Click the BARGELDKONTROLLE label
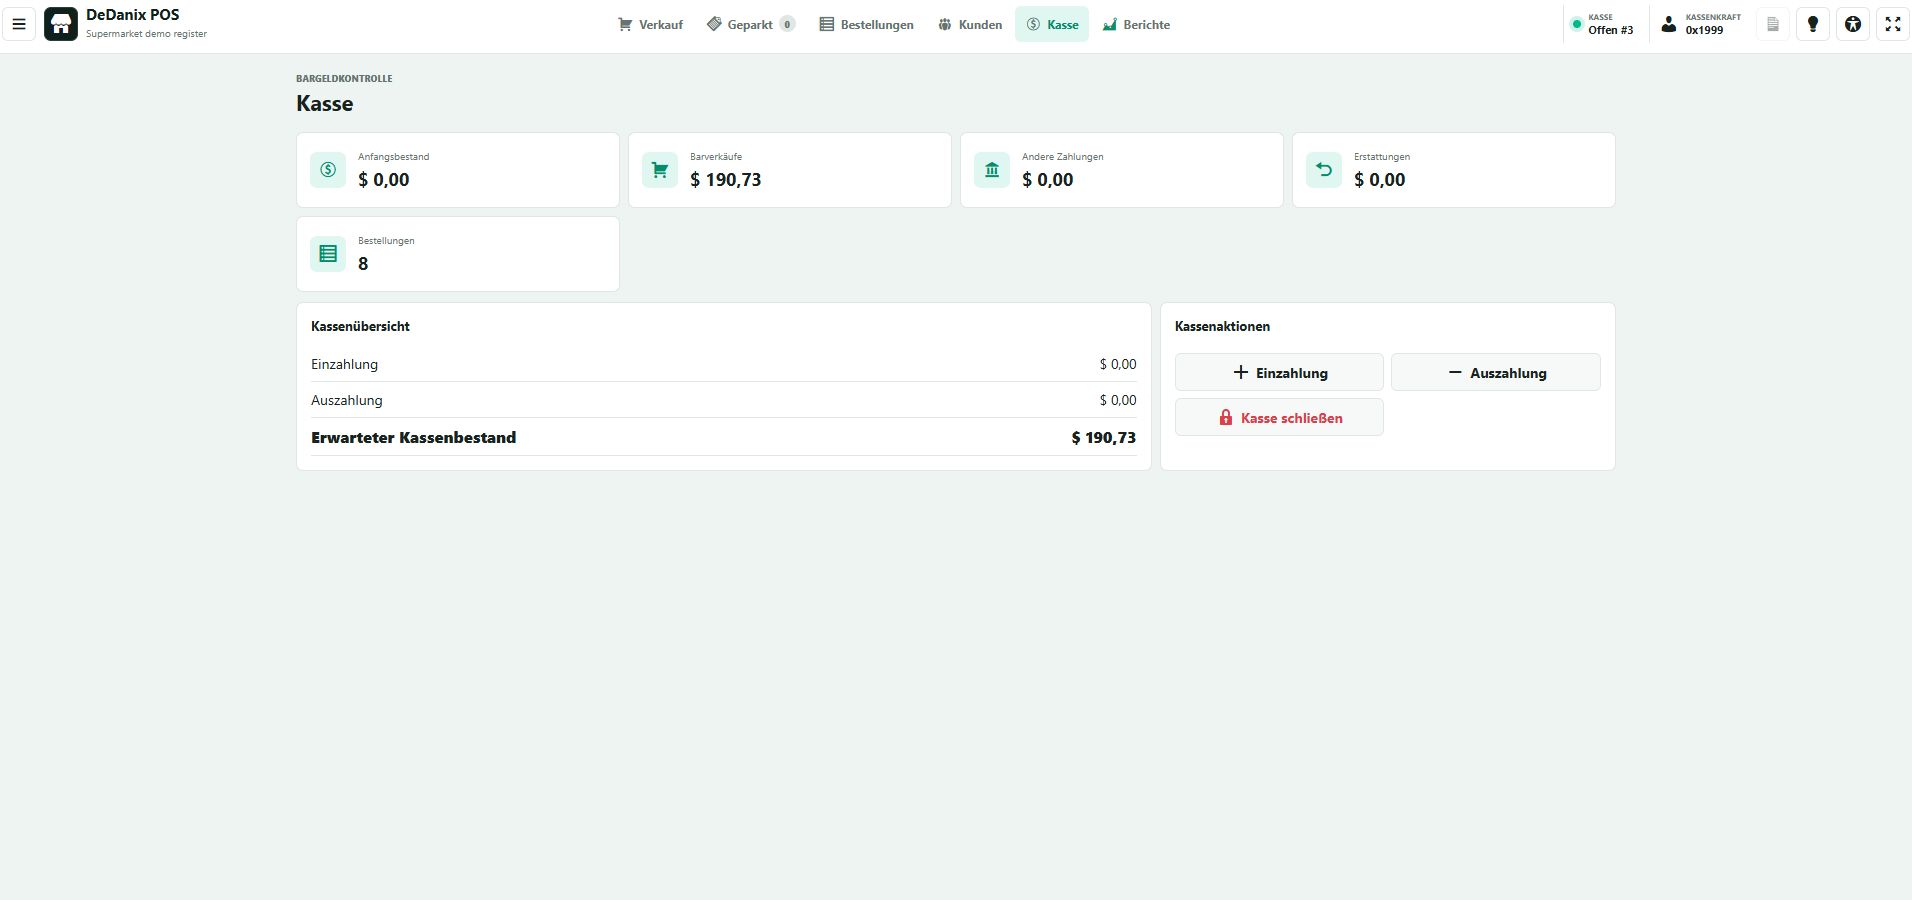 344,78
